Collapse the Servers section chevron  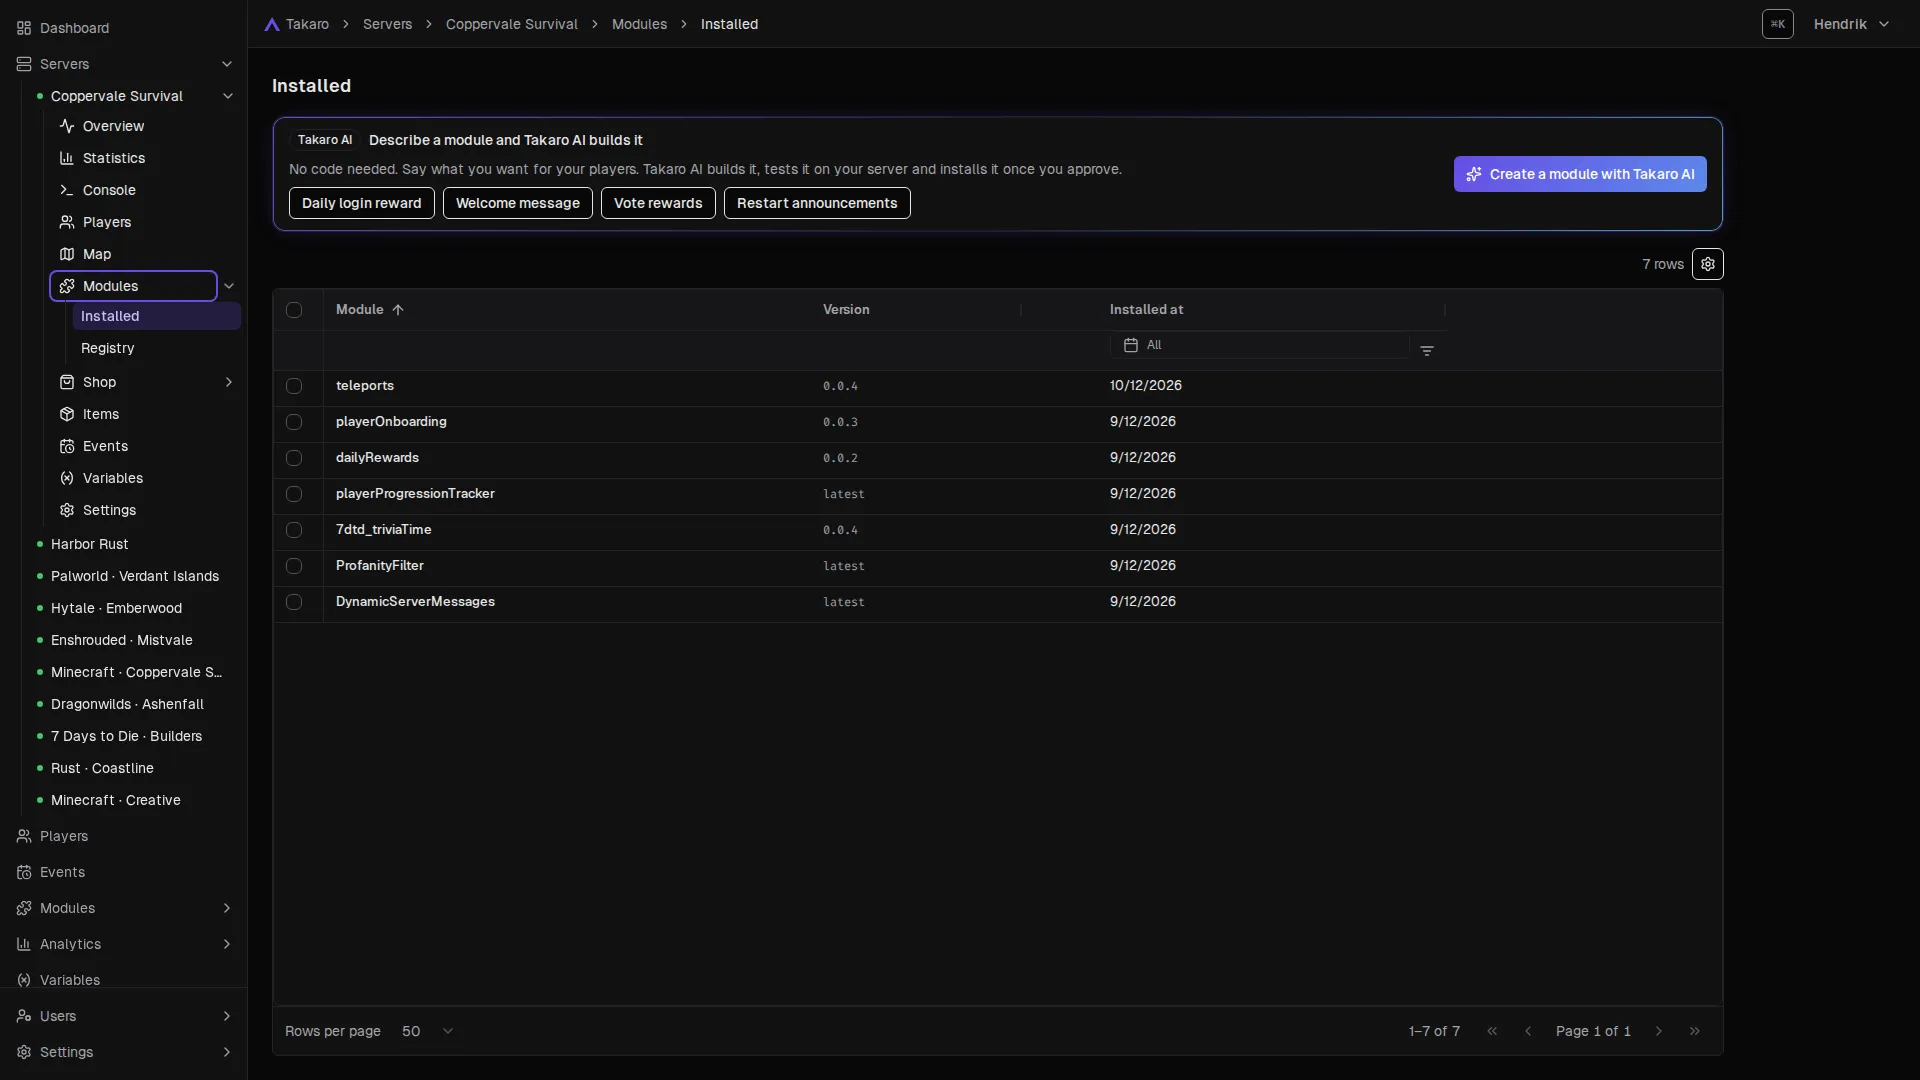pos(227,64)
